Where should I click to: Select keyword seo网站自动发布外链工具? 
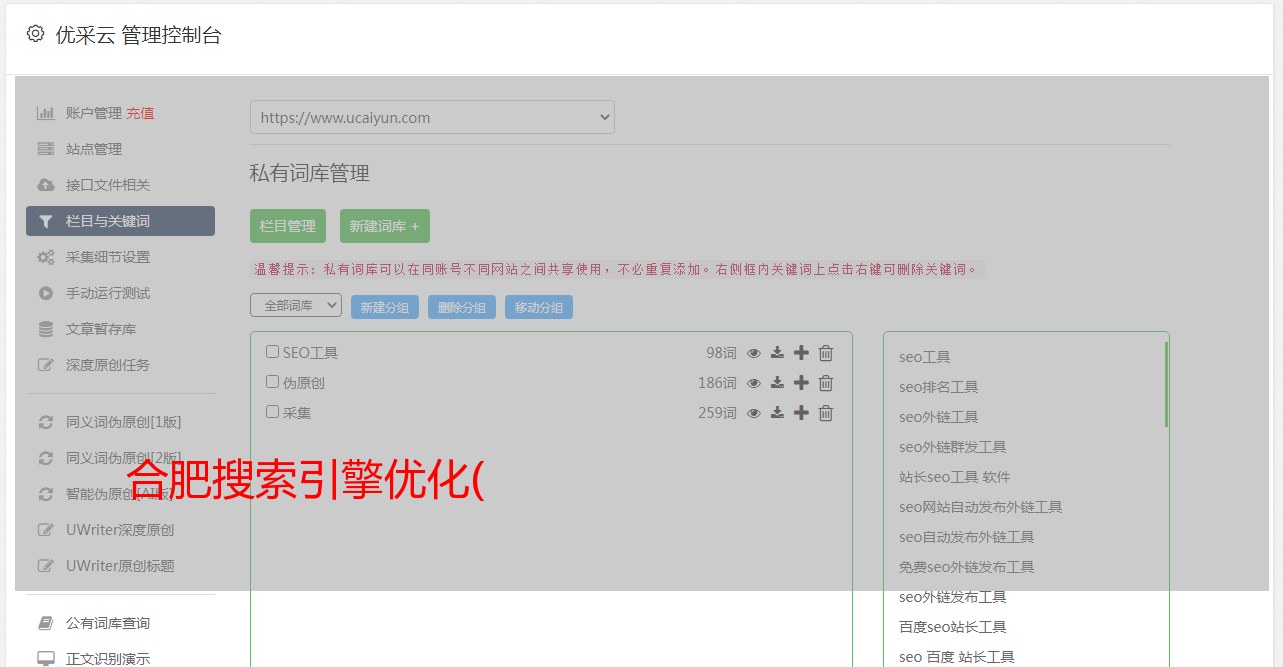(x=980, y=507)
